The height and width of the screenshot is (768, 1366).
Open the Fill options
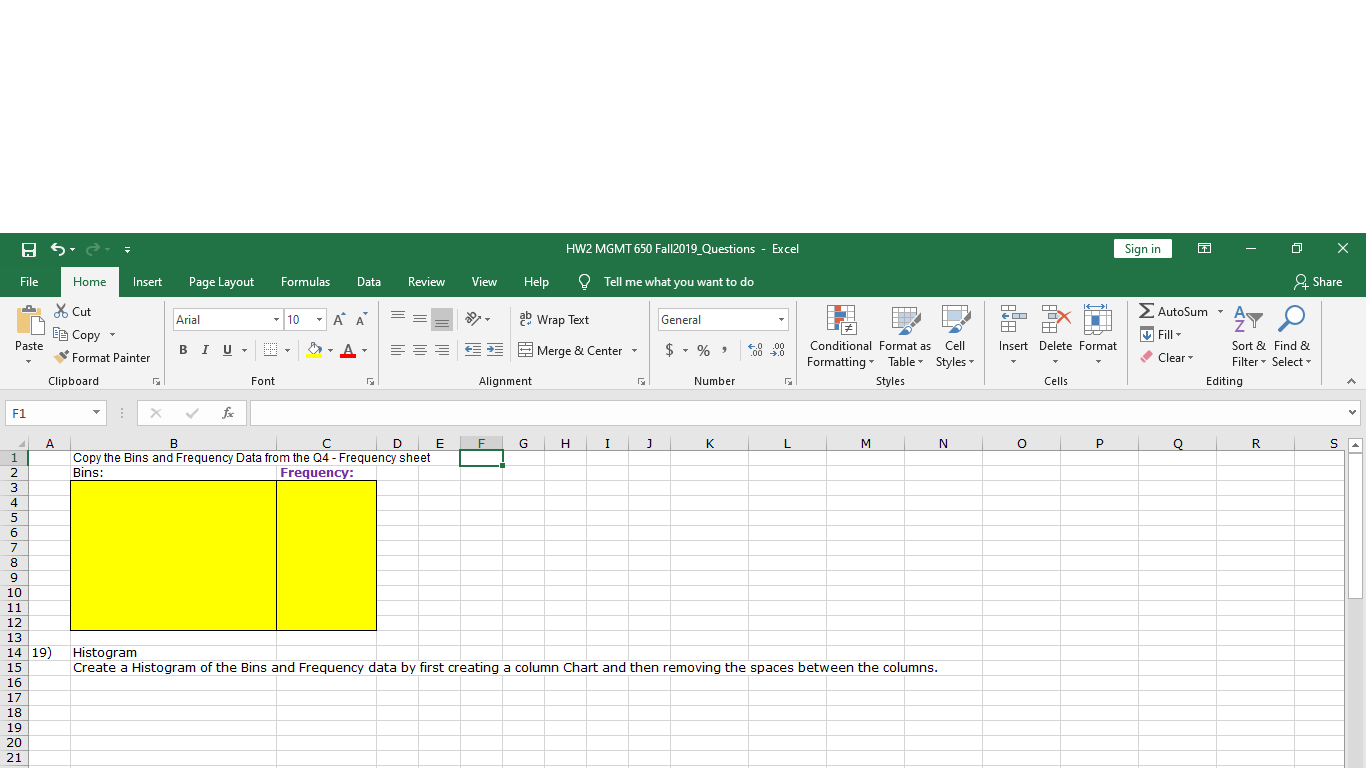[x=1161, y=335]
